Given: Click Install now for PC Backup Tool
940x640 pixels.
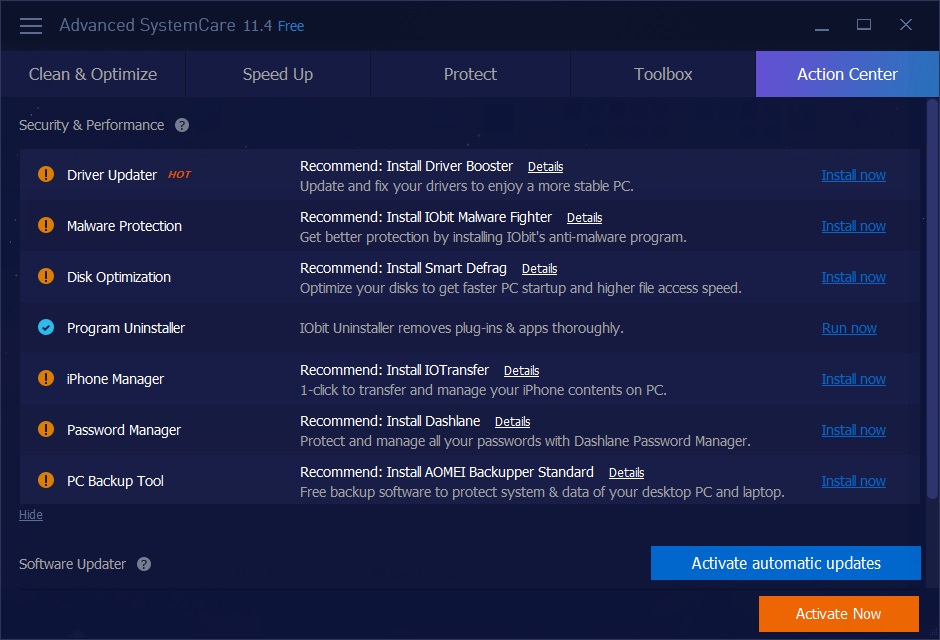Looking at the screenshot, I should (x=853, y=481).
